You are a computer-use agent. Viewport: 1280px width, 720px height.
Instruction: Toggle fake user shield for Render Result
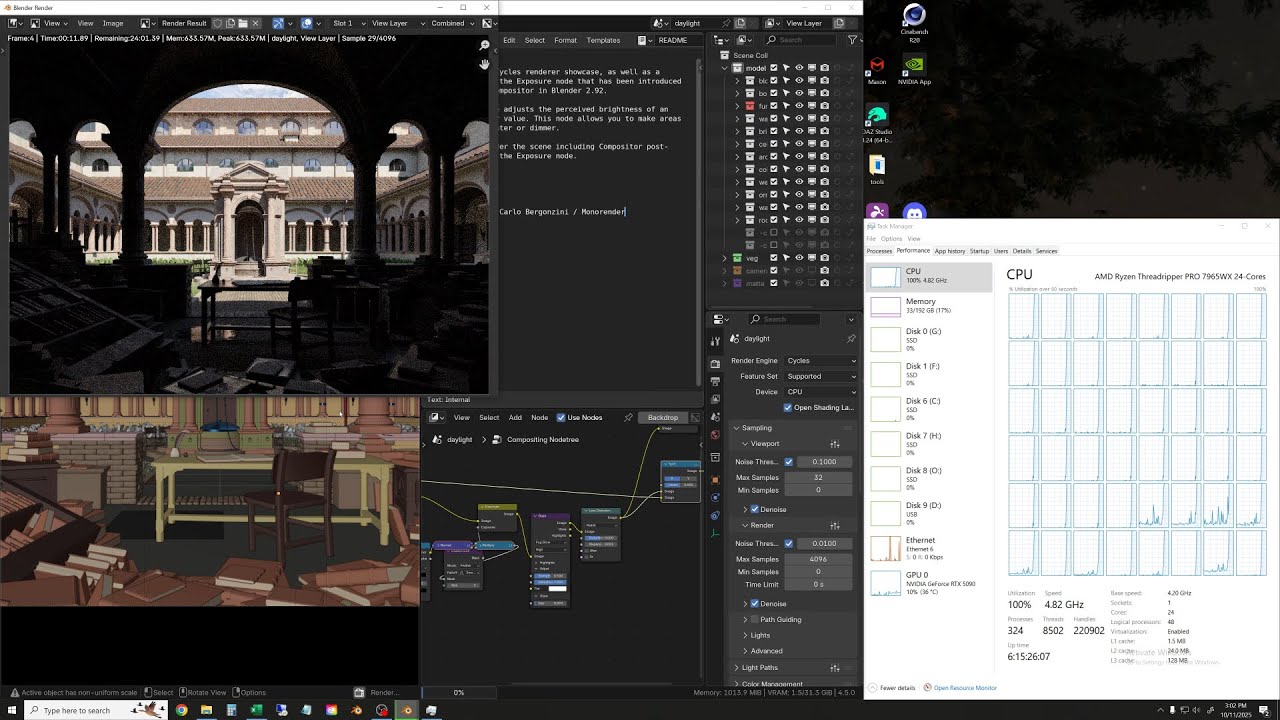click(x=216, y=23)
